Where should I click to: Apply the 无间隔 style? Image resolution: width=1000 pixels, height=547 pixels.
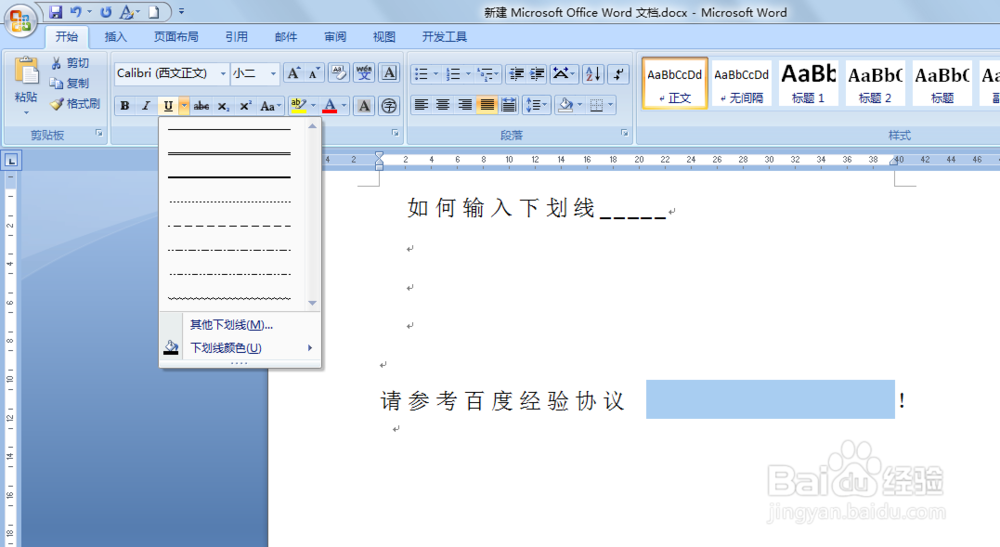pos(741,84)
